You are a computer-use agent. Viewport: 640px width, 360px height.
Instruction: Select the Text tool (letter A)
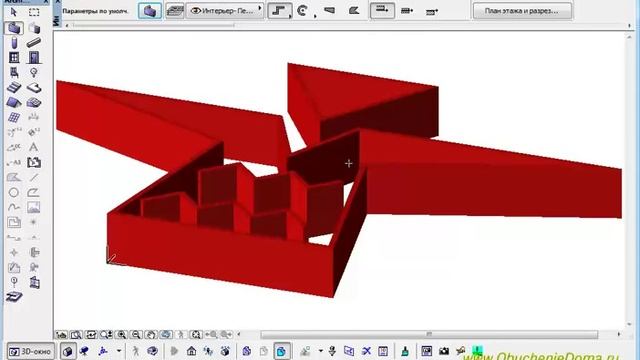pyautogui.click(x=34, y=147)
